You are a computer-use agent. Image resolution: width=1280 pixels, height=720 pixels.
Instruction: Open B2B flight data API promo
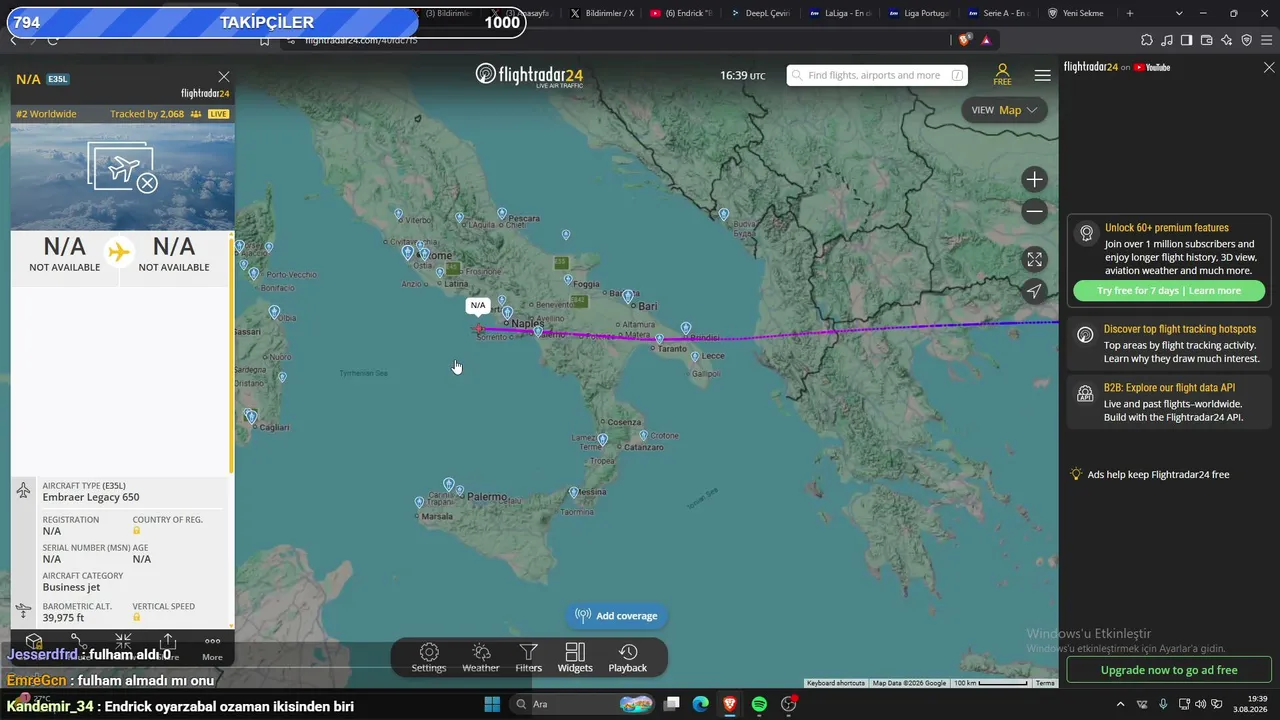[1169, 403]
